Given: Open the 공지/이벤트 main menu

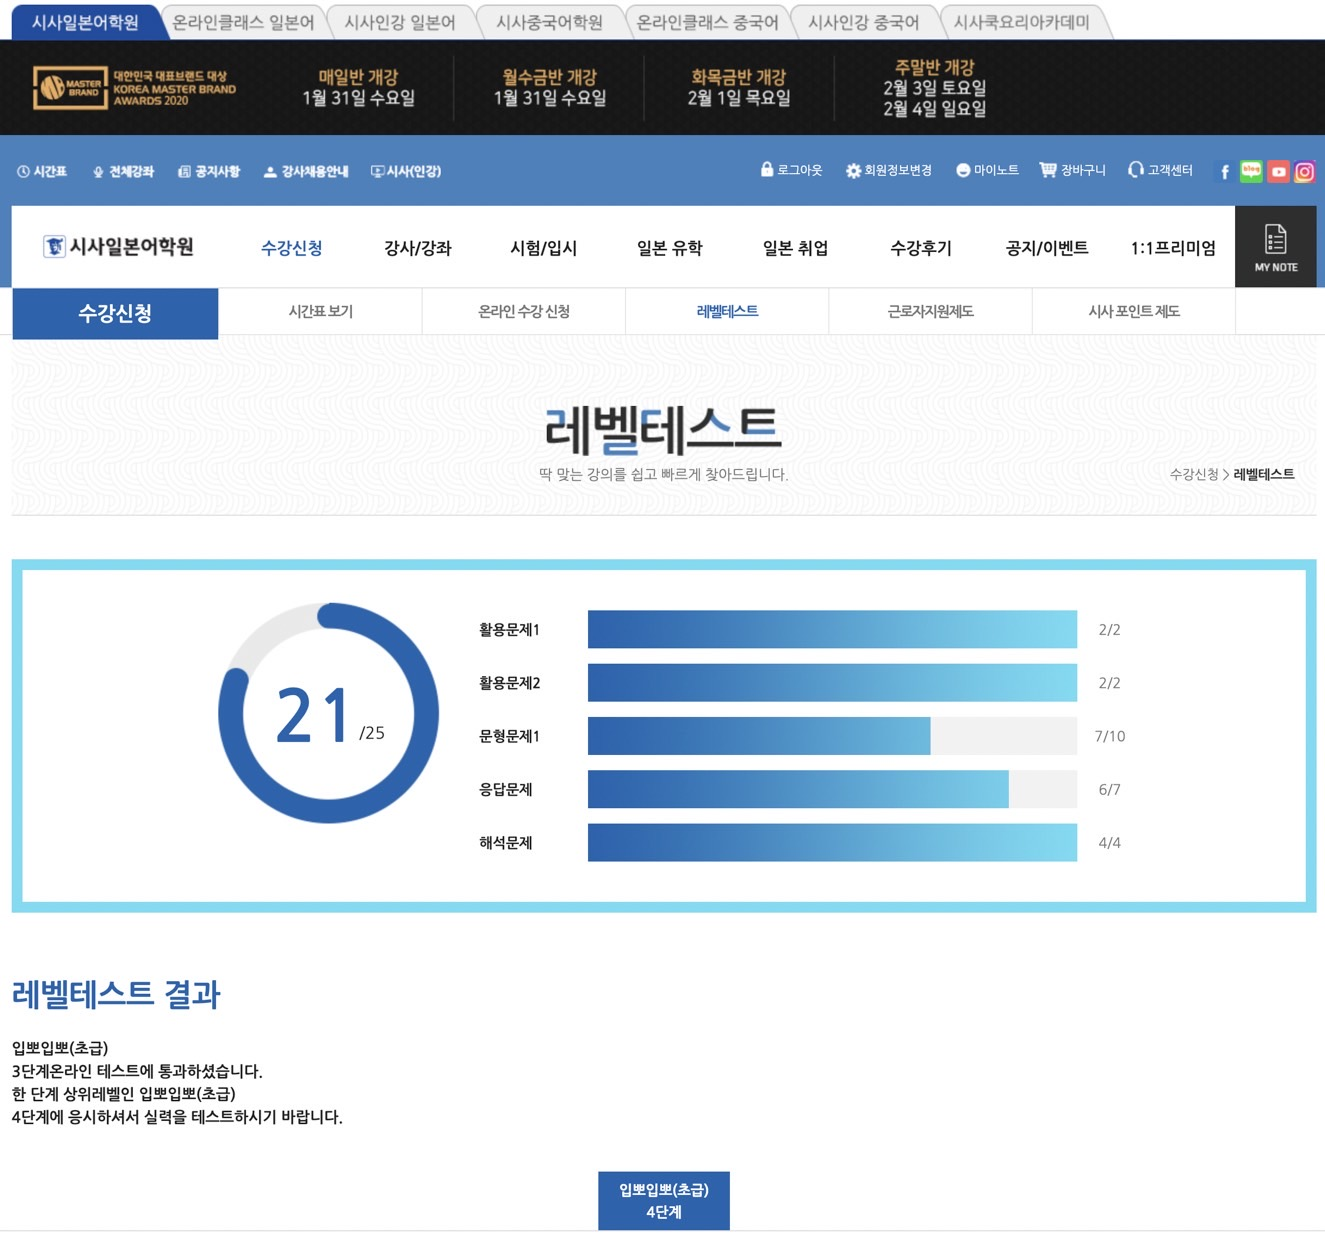Looking at the screenshot, I should [1047, 248].
